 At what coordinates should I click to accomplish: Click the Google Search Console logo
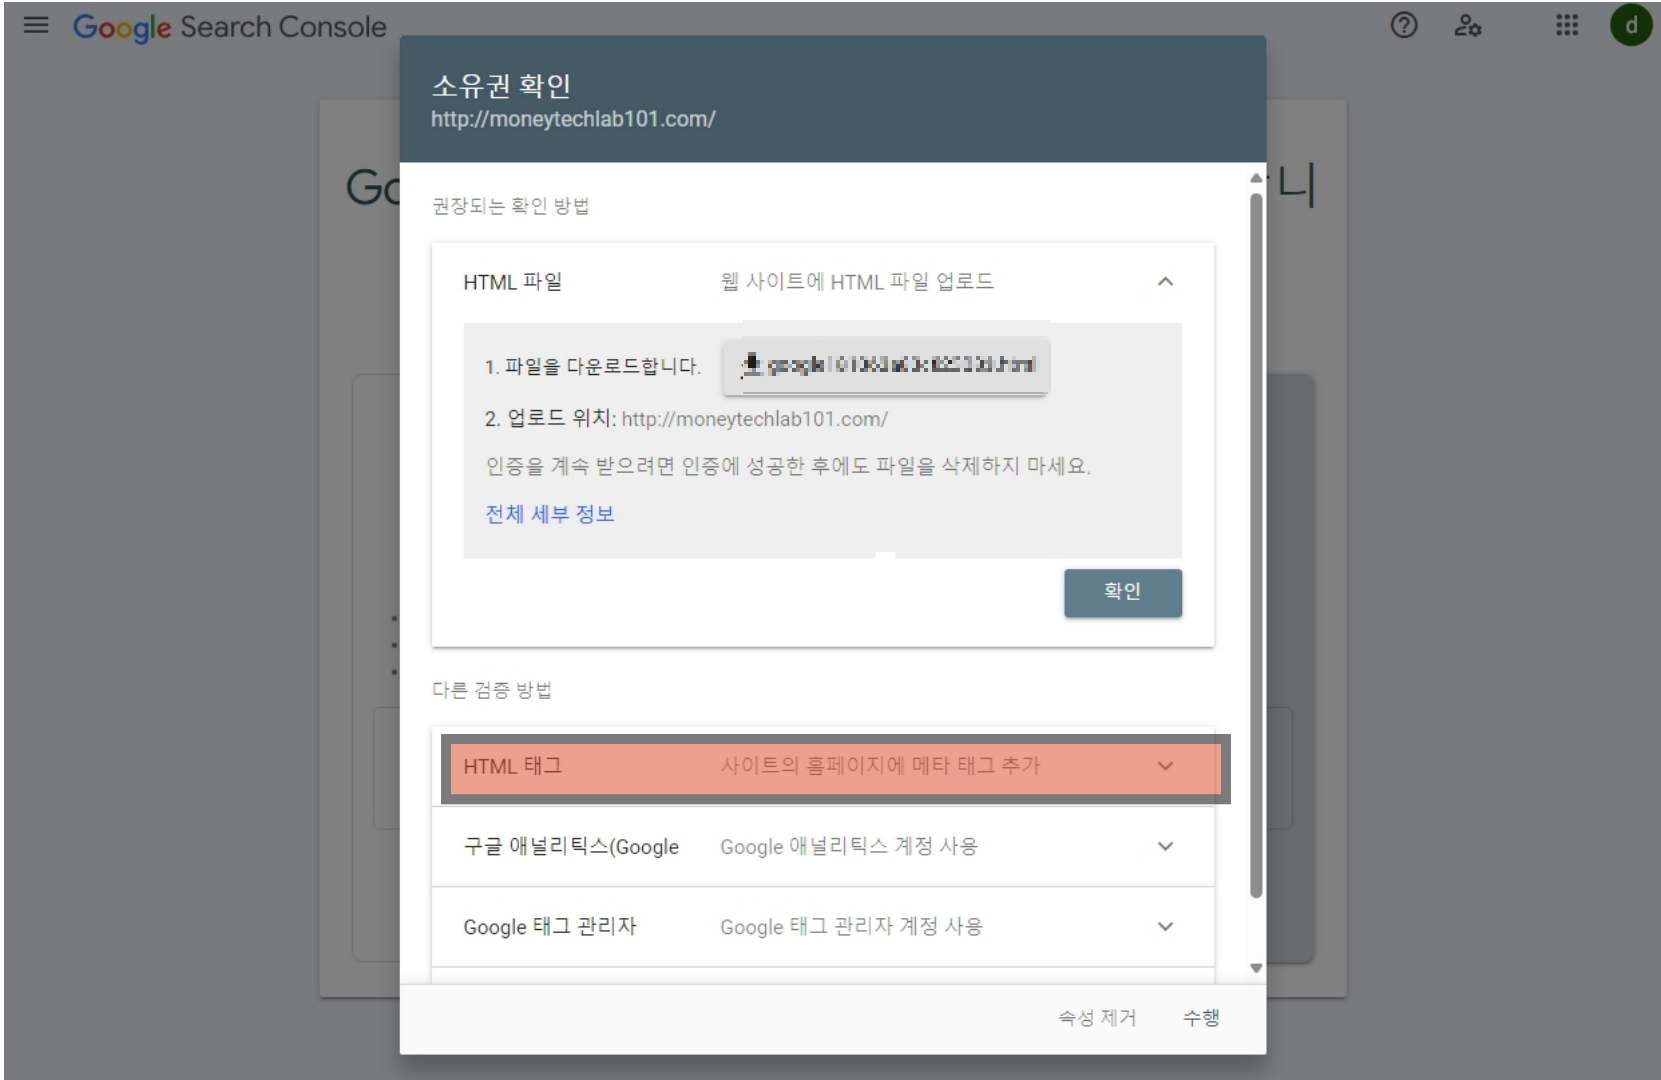click(x=229, y=27)
